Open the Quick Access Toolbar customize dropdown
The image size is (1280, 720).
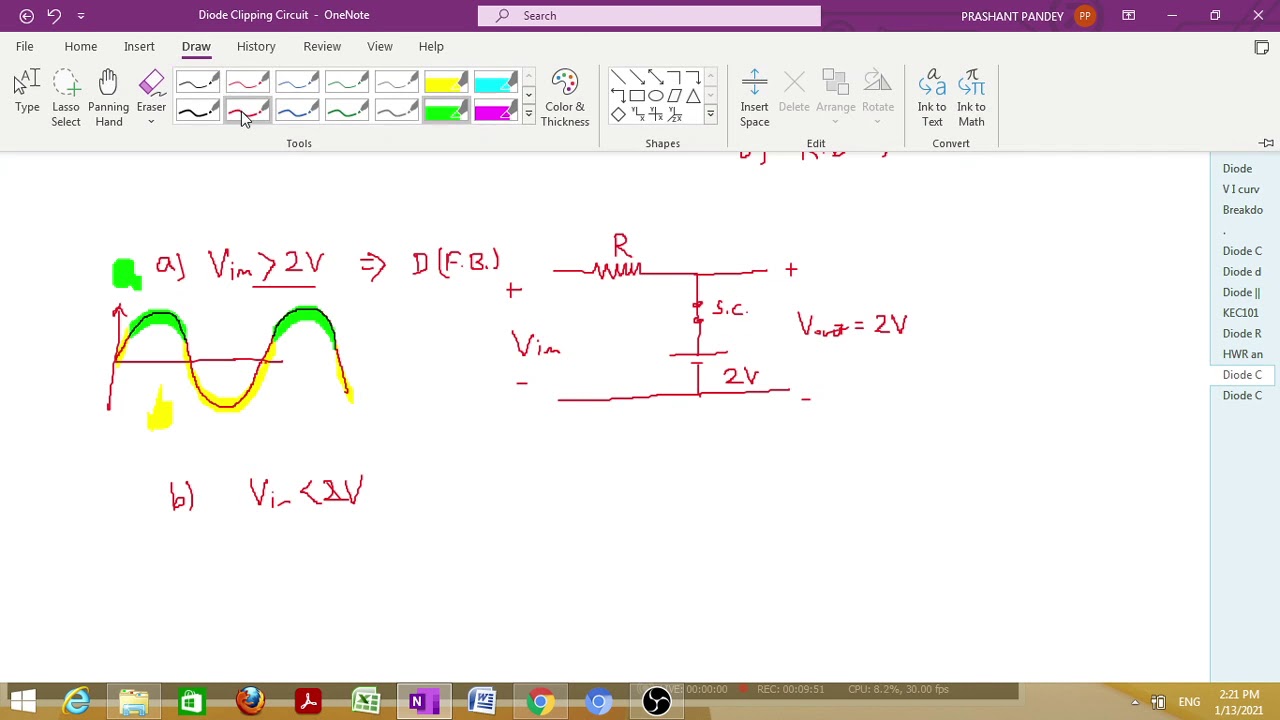[81, 15]
